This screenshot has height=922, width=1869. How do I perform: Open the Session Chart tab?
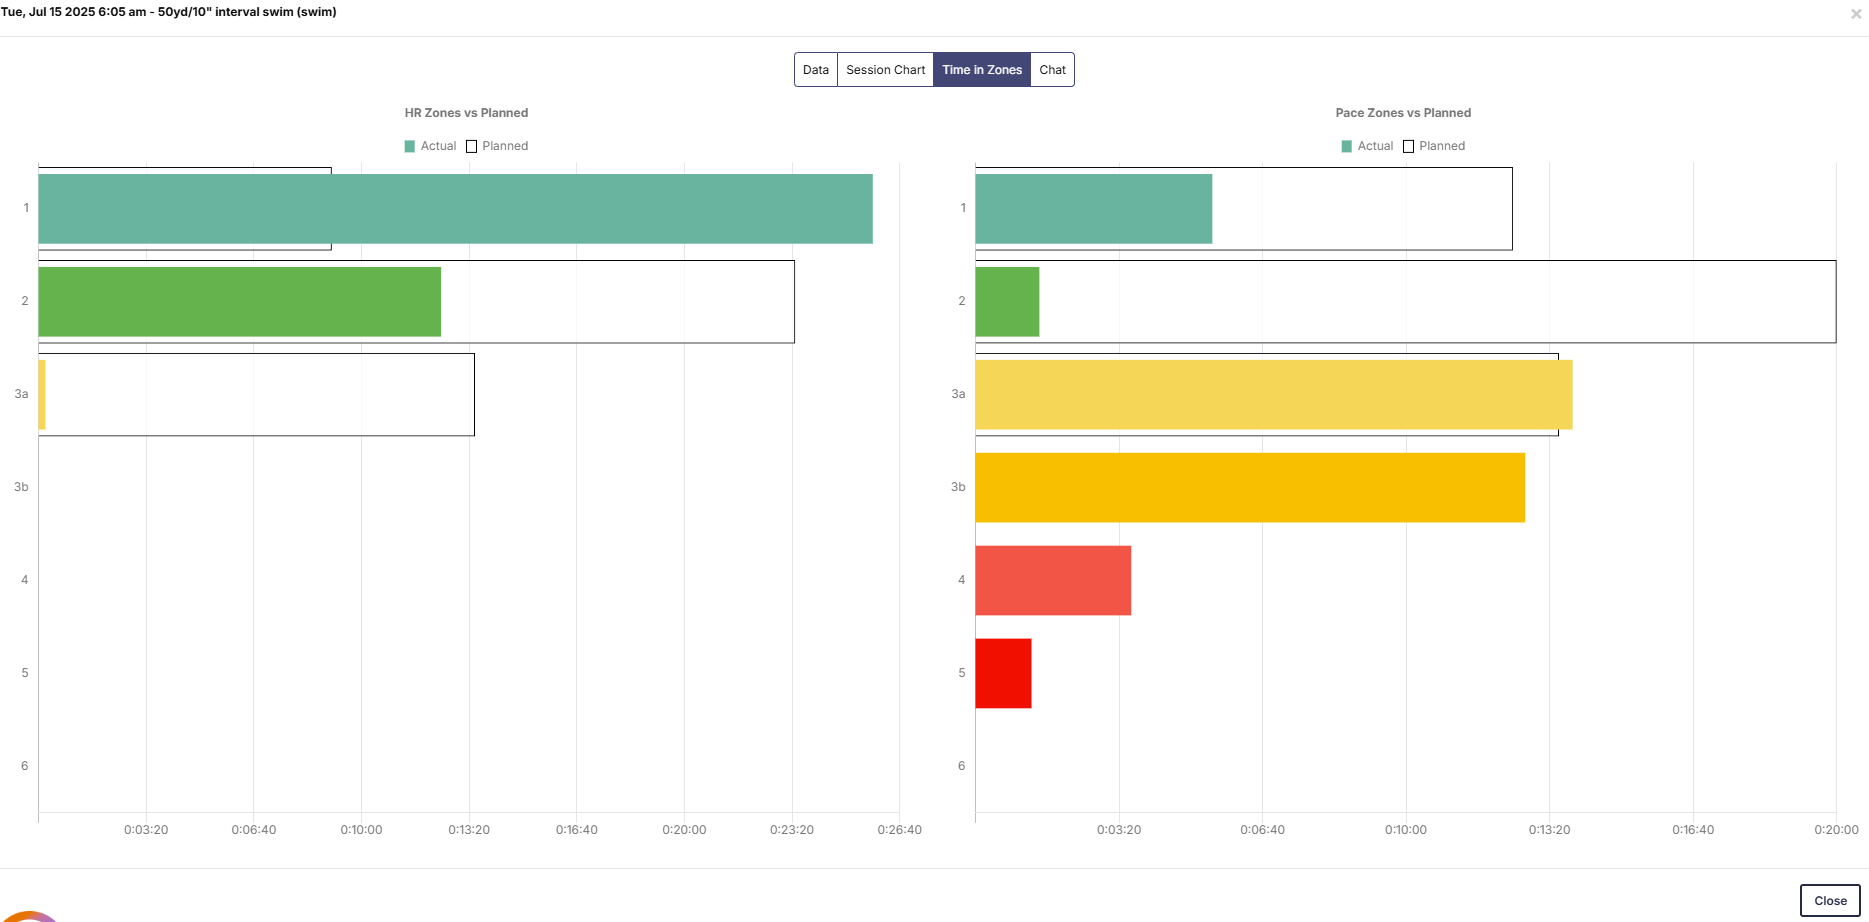(885, 70)
